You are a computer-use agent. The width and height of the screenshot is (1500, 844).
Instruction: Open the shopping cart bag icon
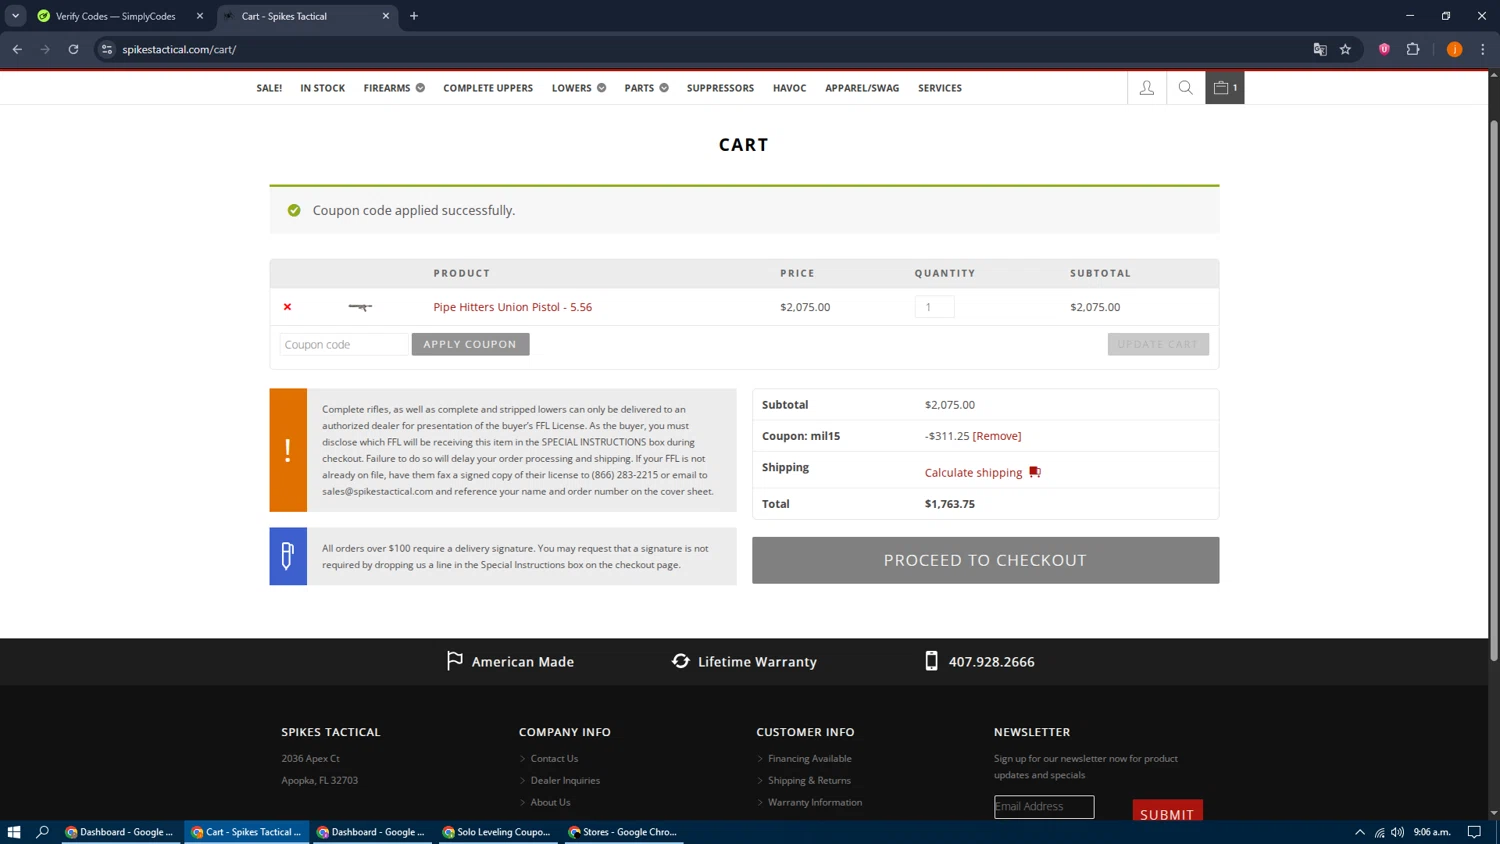coord(1224,88)
